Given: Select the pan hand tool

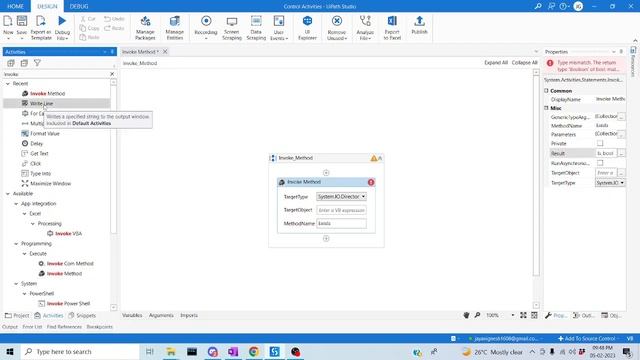Looking at the screenshot, I should point(466,315).
